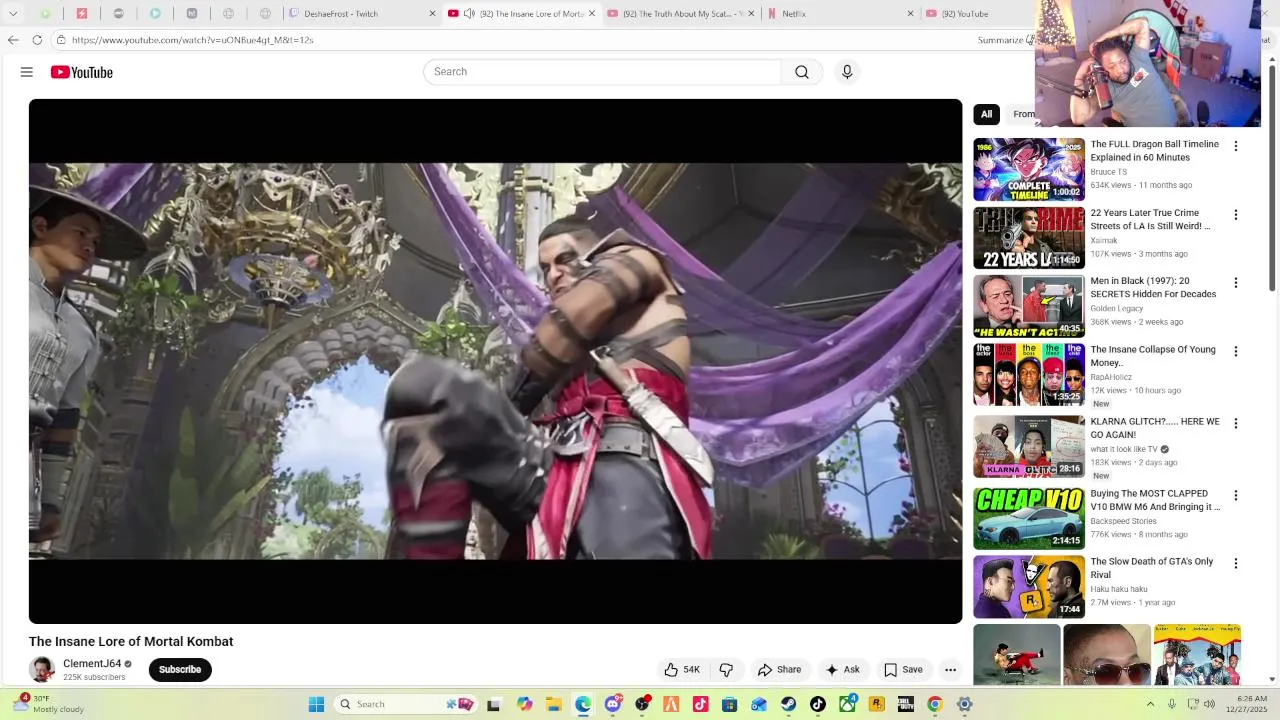Open options for FULL Dragon Ball Timeline video
The width and height of the screenshot is (1280, 720).
[1236, 146]
